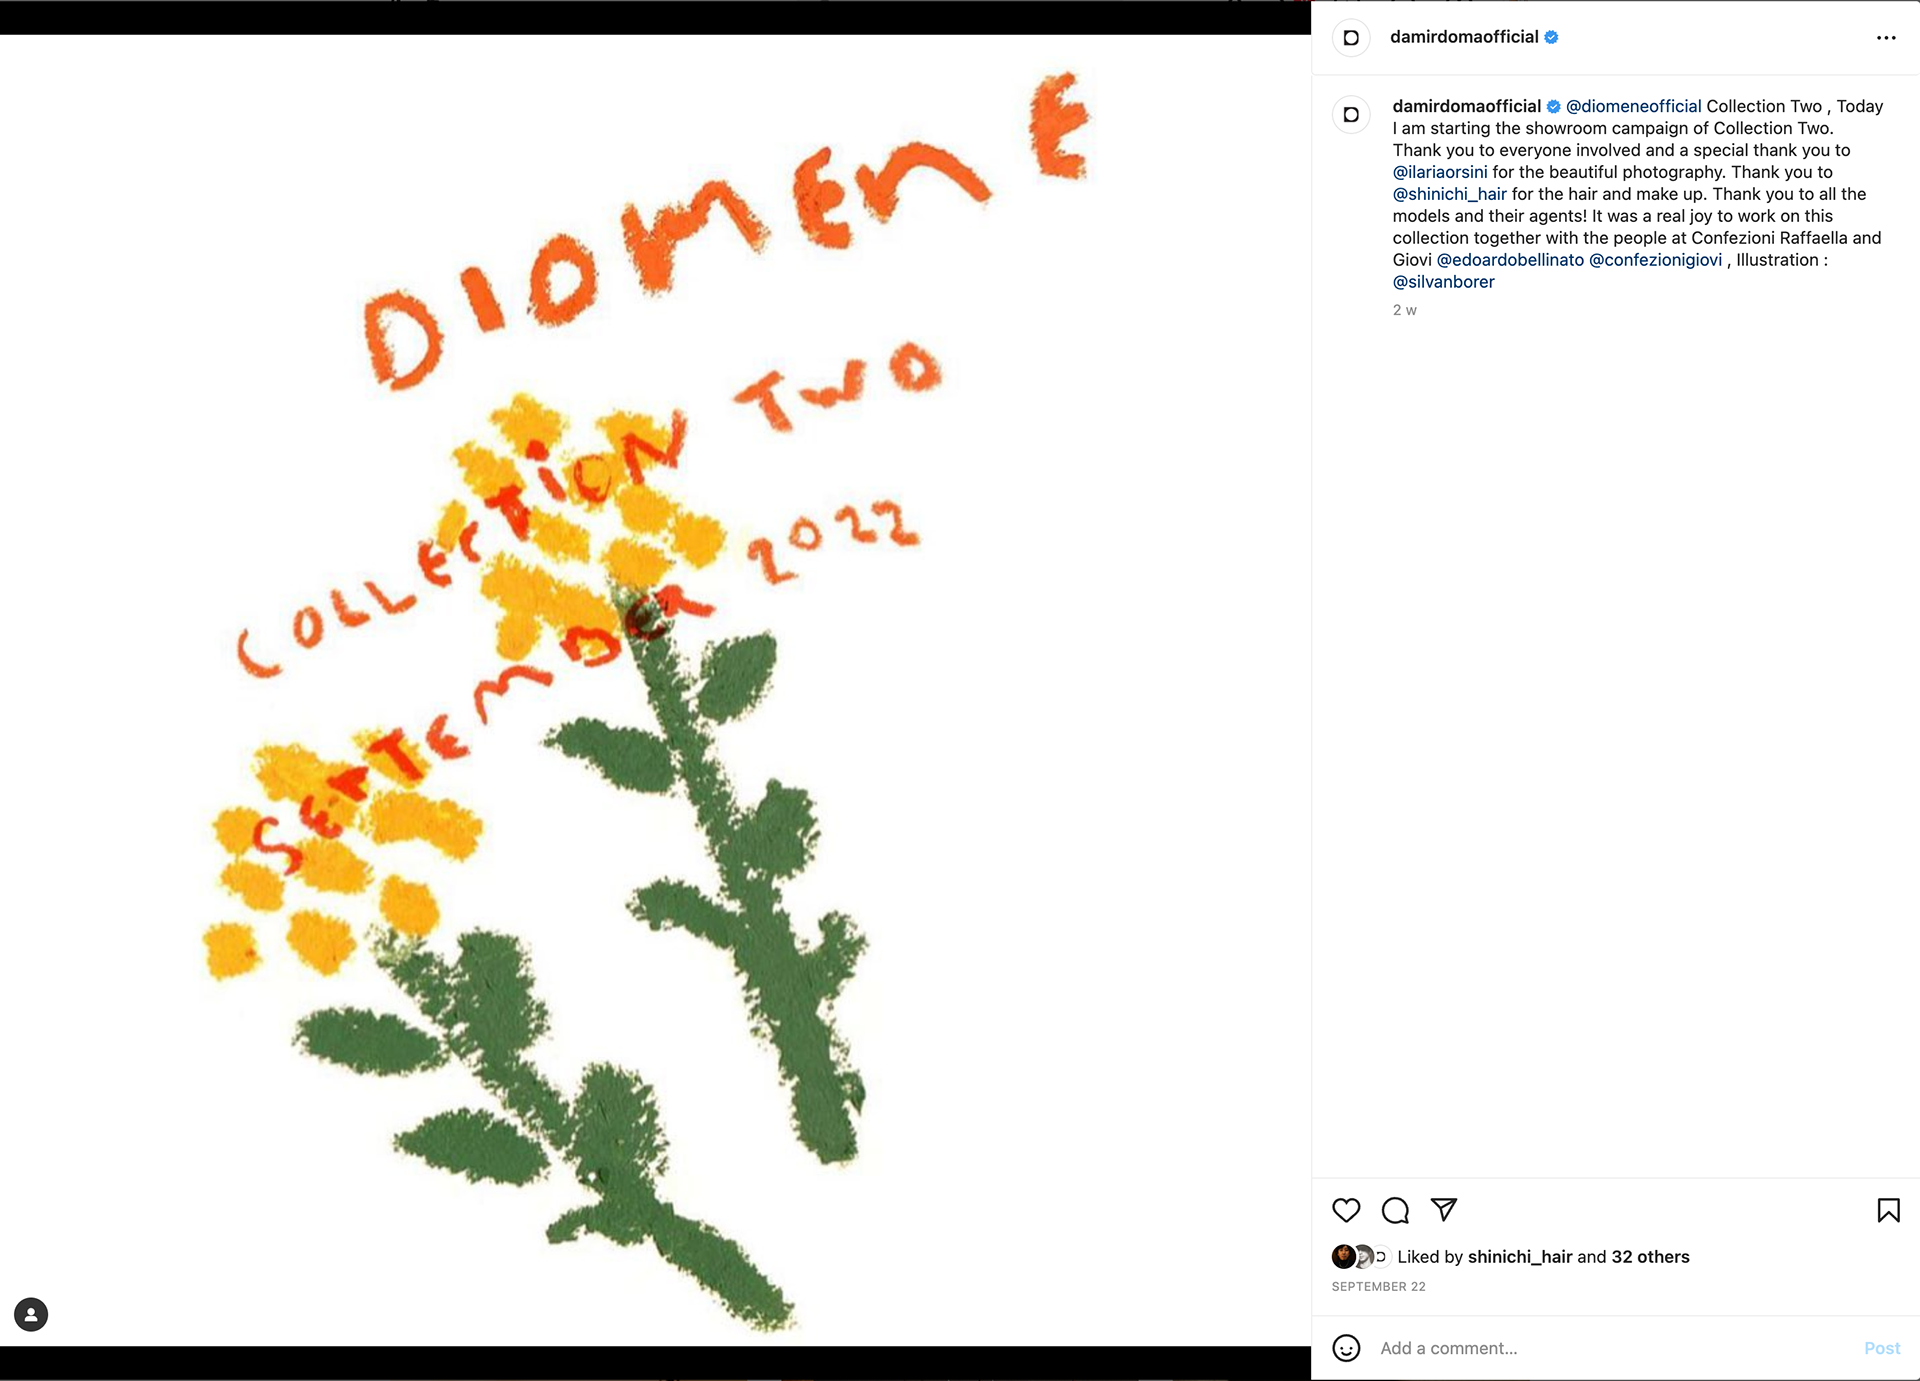Click damirdomaofficial username in header

[x=1464, y=37]
